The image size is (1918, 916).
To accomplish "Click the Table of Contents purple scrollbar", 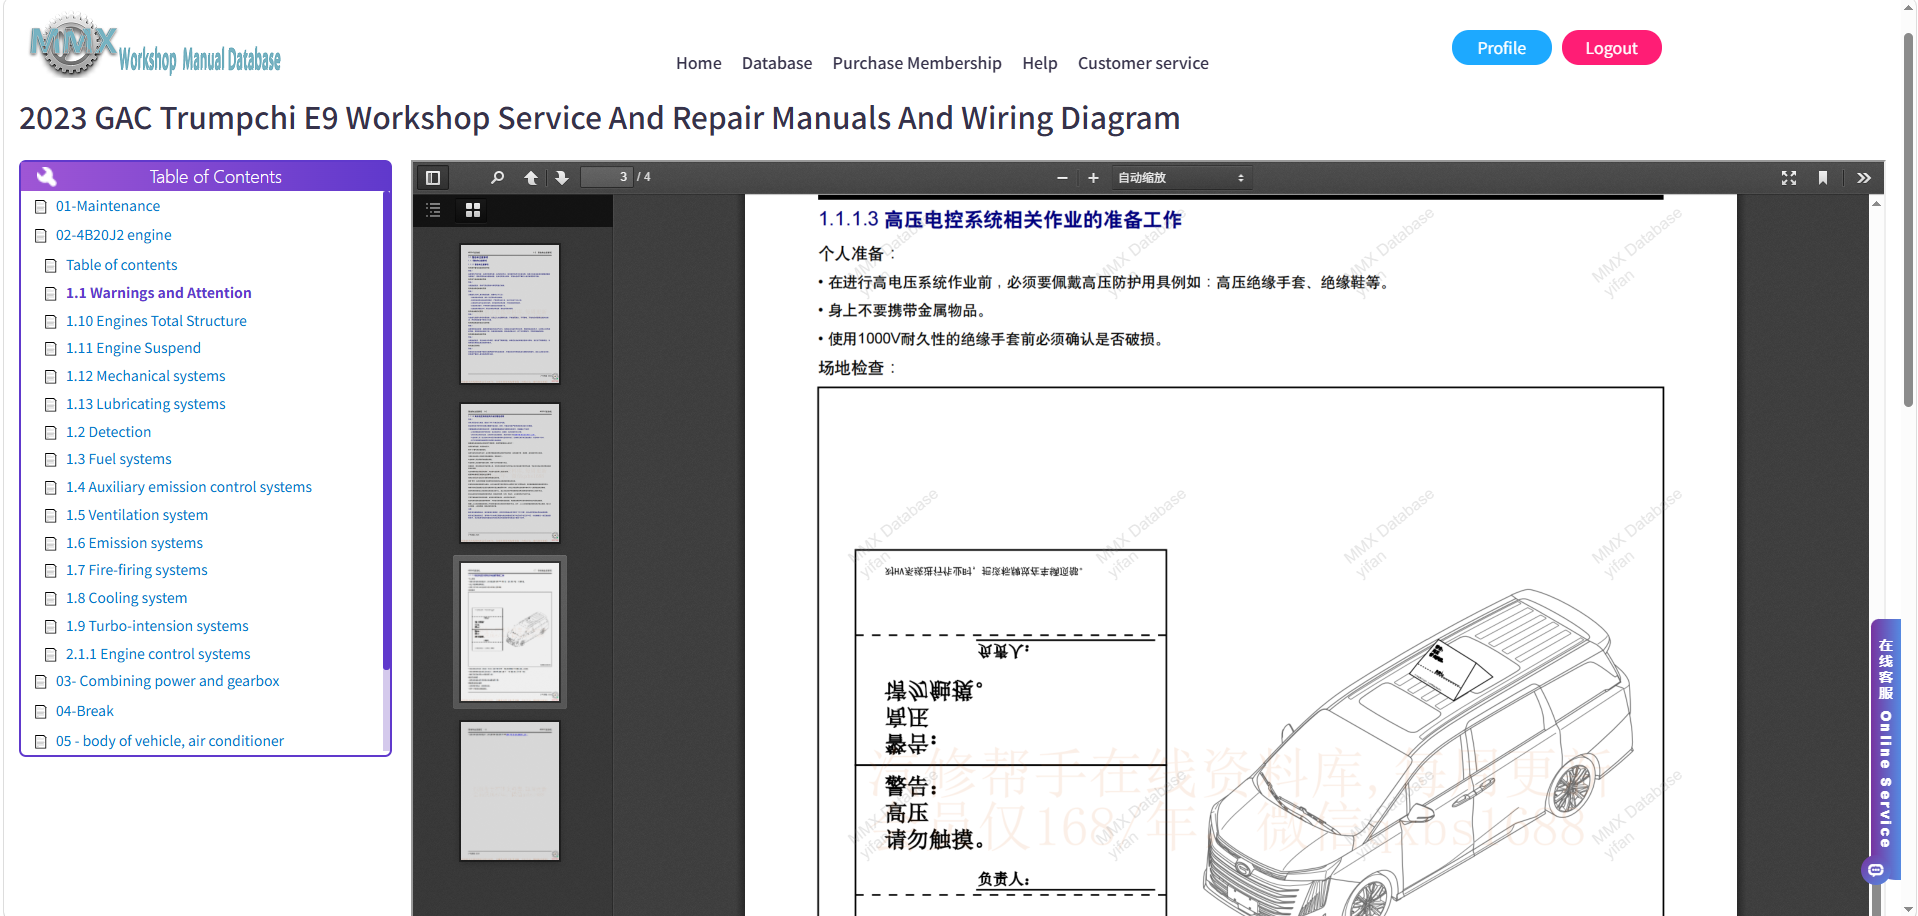I will click(386, 430).
